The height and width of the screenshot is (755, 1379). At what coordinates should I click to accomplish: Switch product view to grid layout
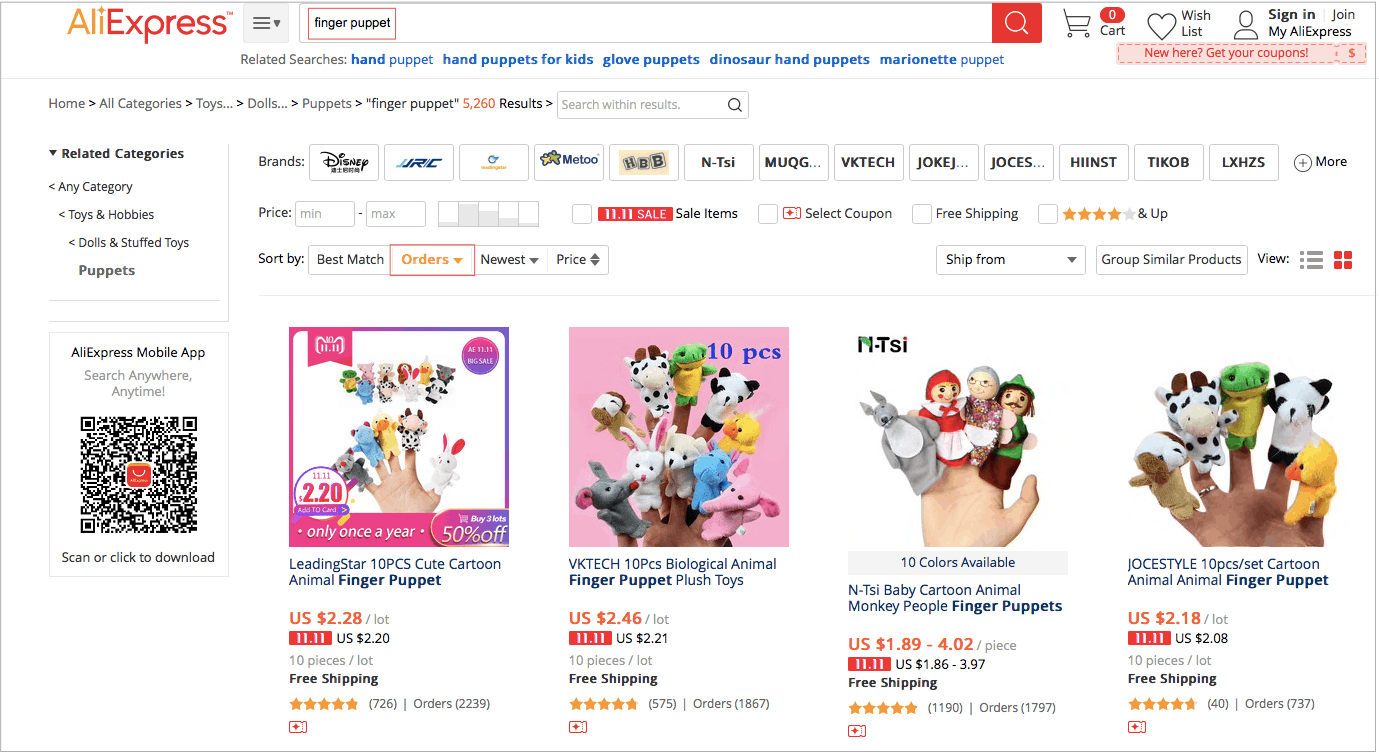coord(1343,259)
